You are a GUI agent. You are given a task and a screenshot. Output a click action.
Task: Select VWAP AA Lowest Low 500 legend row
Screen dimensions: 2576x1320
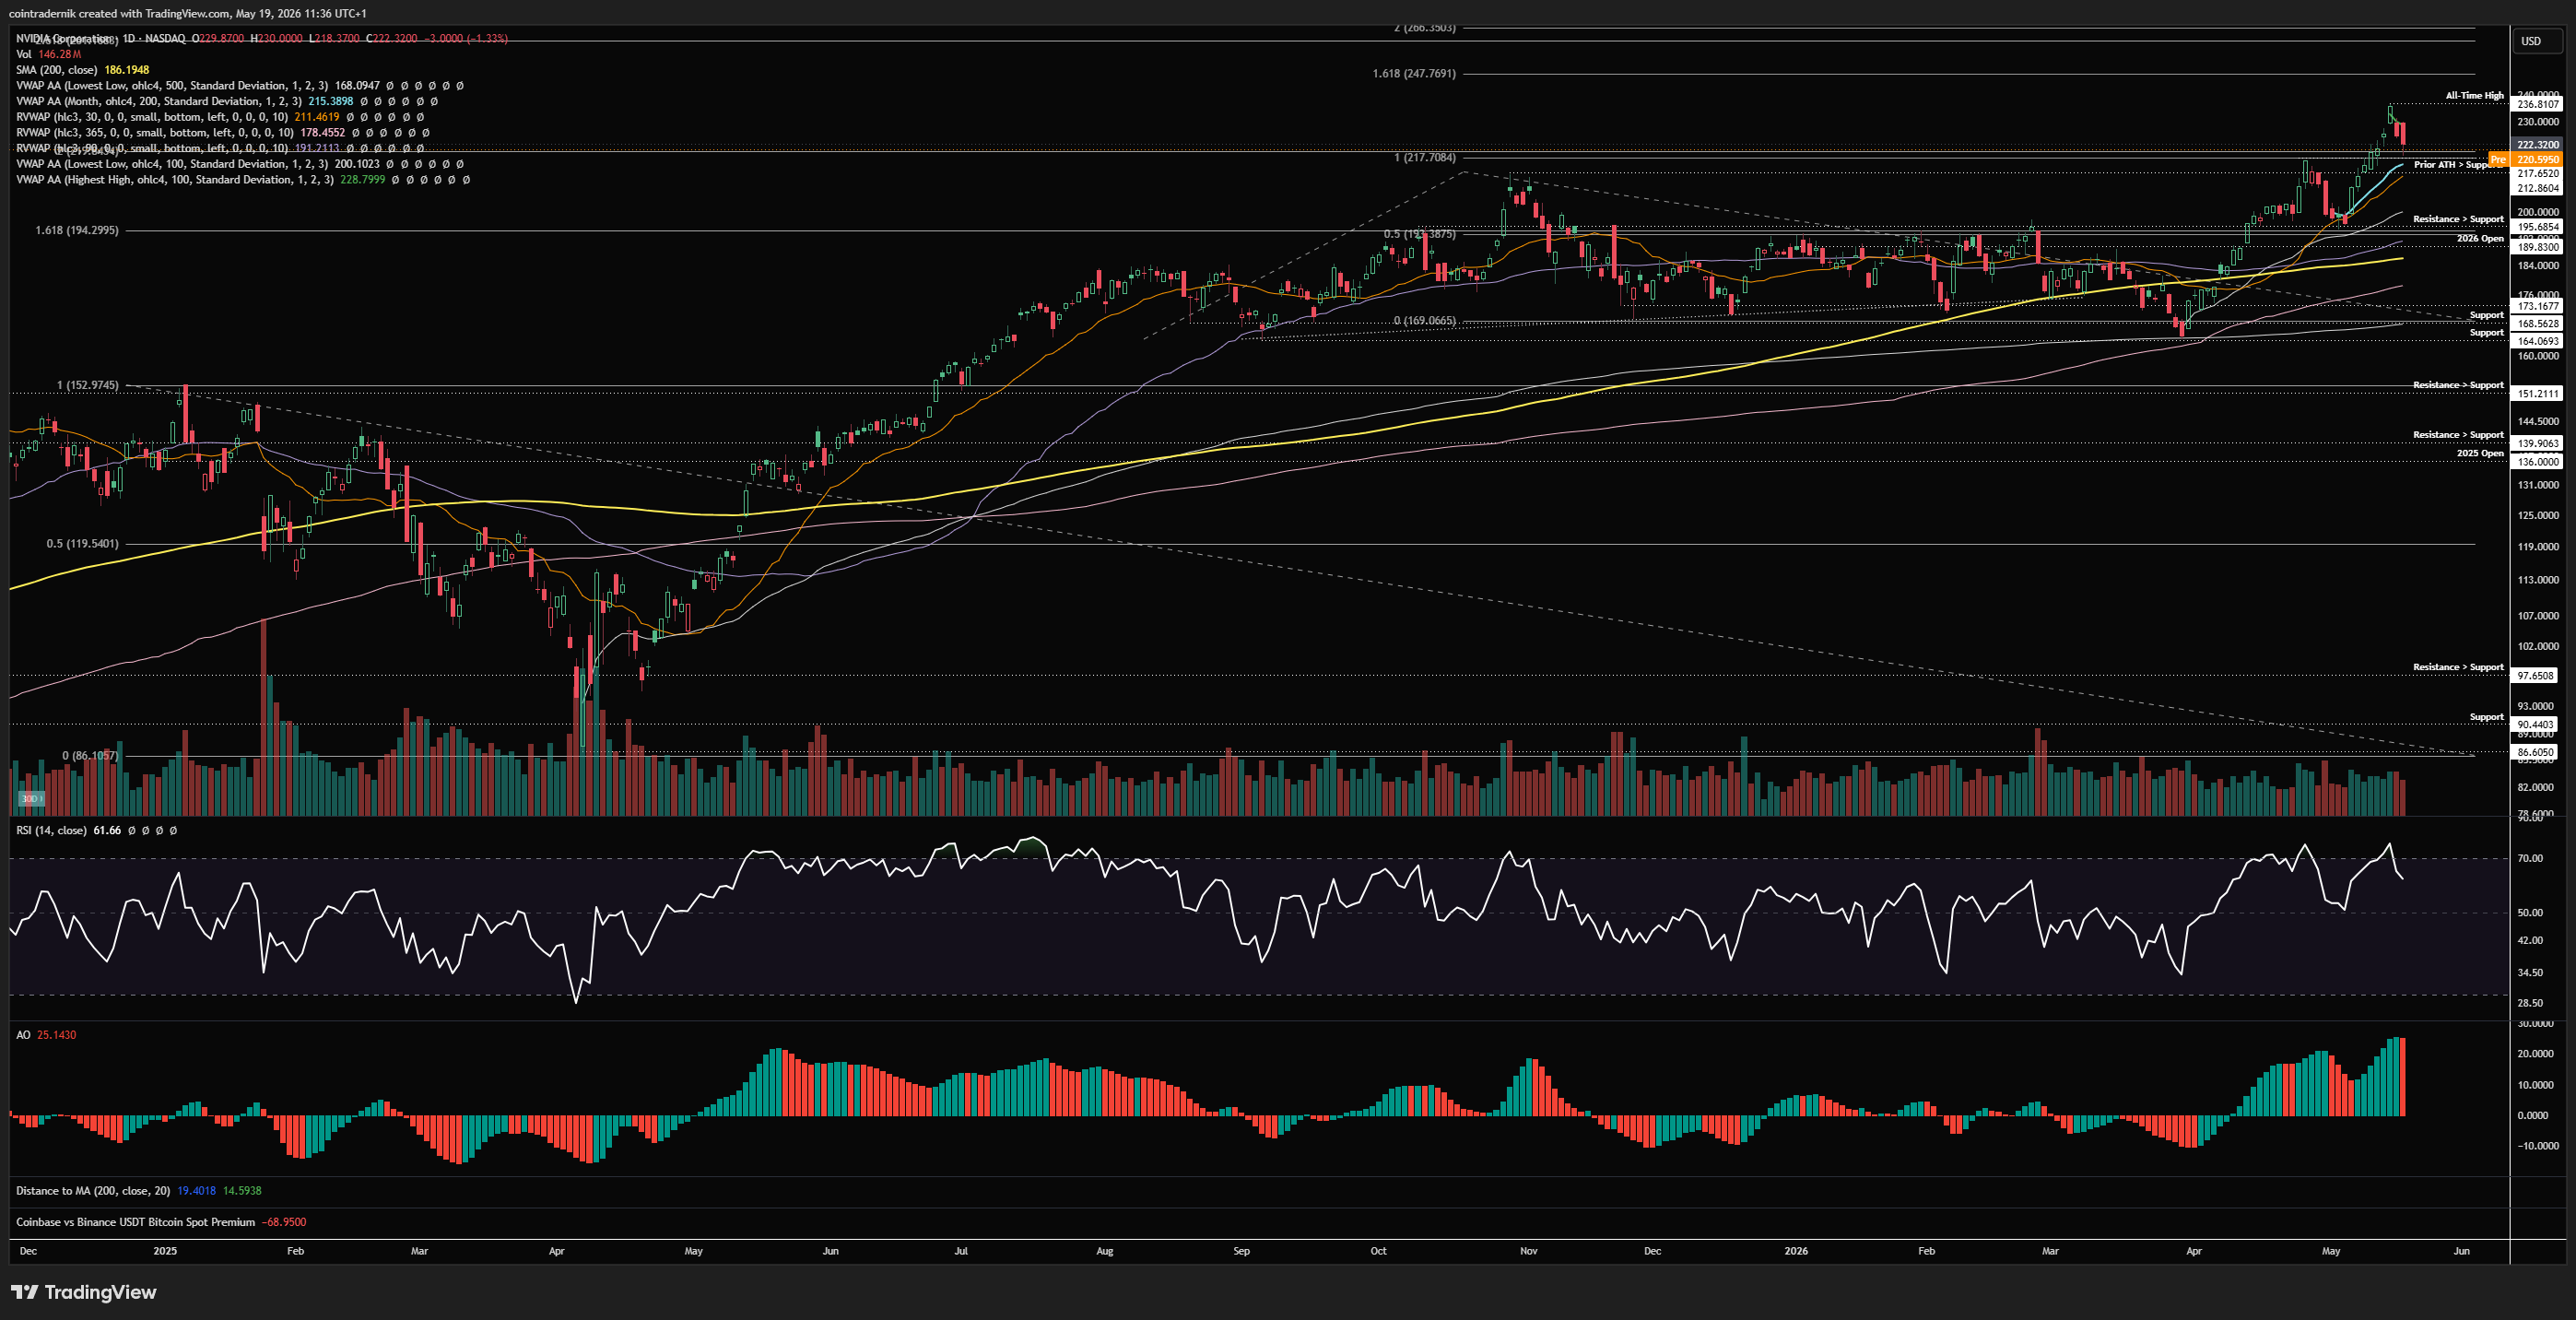(239, 86)
